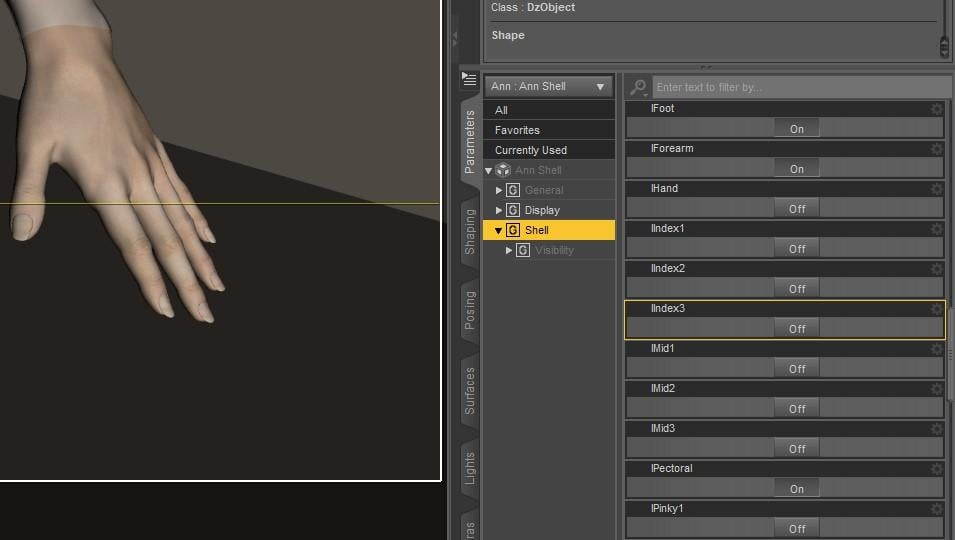Expand the General group arrow
This screenshot has width=955, height=540.
point(499,191)
